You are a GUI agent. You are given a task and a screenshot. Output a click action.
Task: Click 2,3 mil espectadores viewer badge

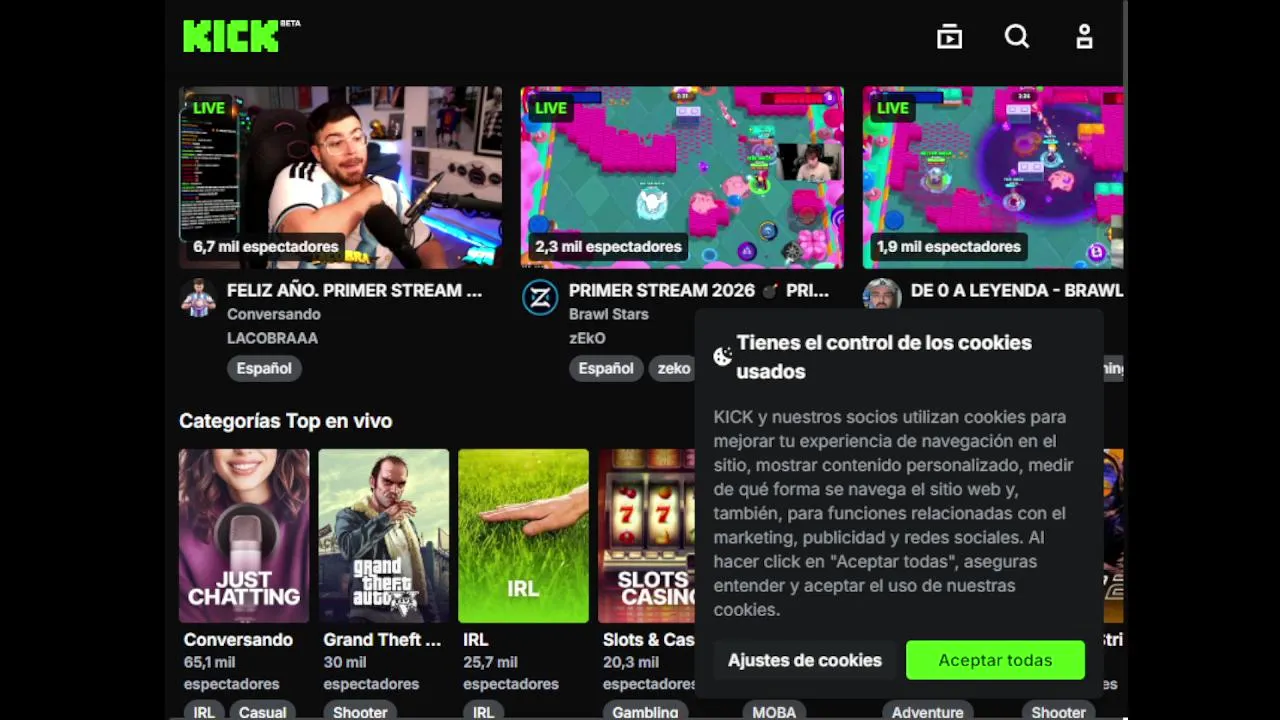click(x=608, y=247)
